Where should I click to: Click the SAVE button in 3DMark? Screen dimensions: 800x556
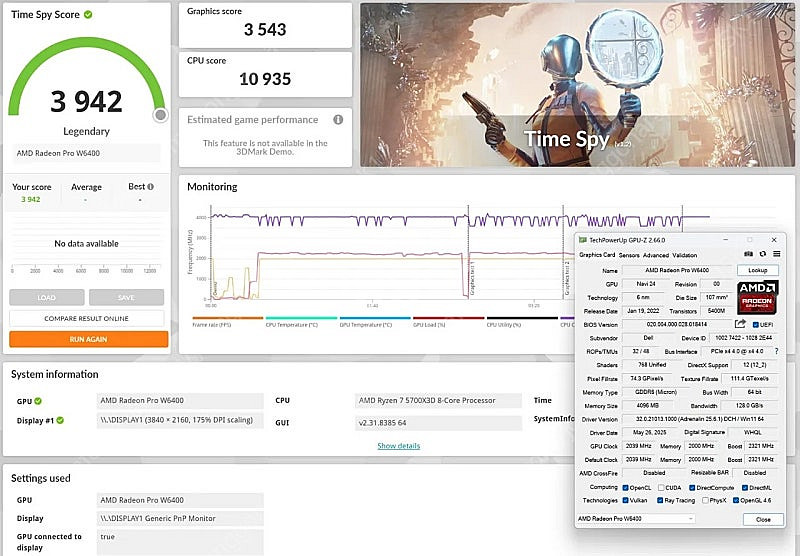click(x=127, y=297)
